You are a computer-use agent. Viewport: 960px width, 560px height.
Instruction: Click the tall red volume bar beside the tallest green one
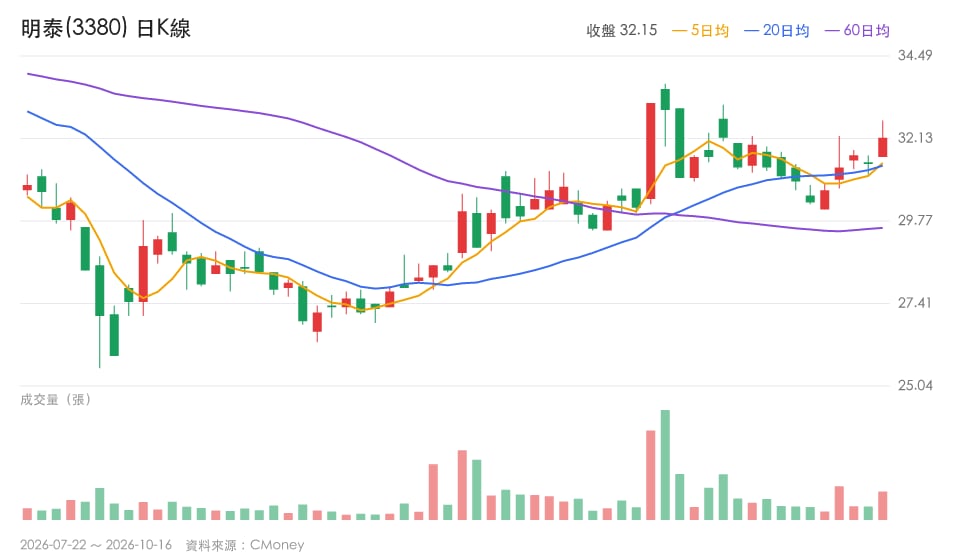pos(650,476)
